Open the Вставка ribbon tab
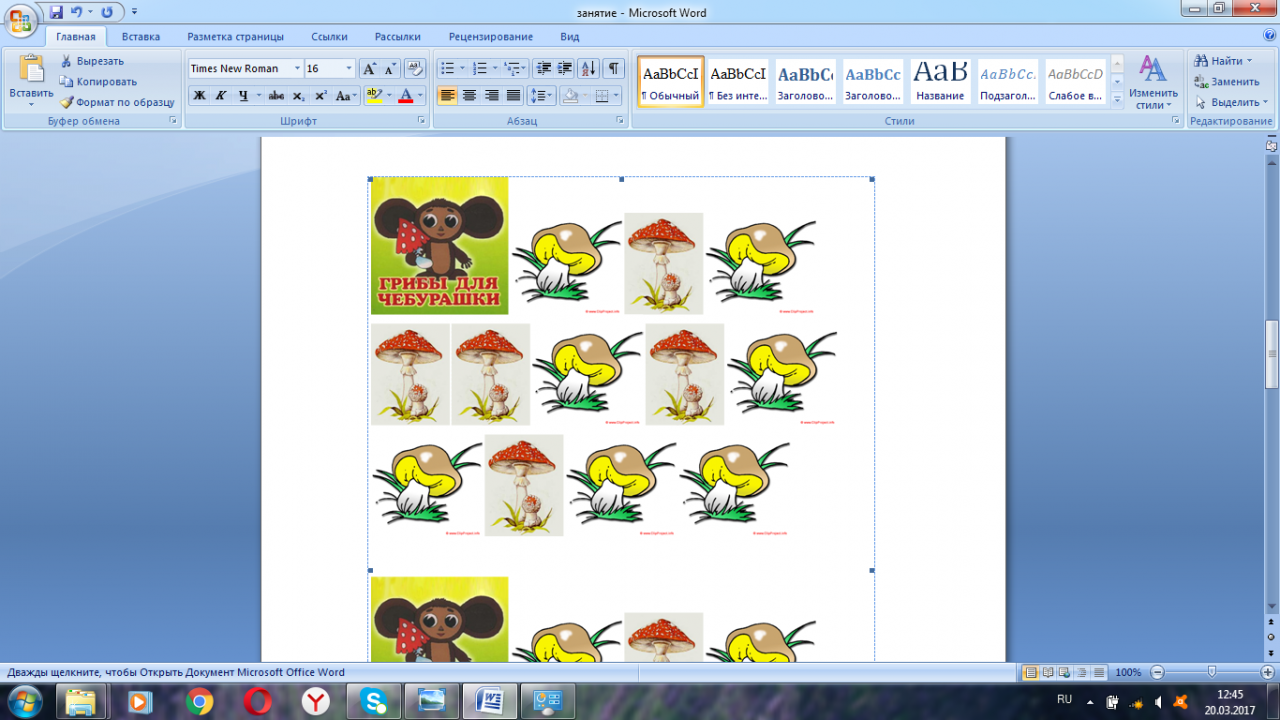The height and width of the screenshot is (720, 1280). [x=141, y=37]
